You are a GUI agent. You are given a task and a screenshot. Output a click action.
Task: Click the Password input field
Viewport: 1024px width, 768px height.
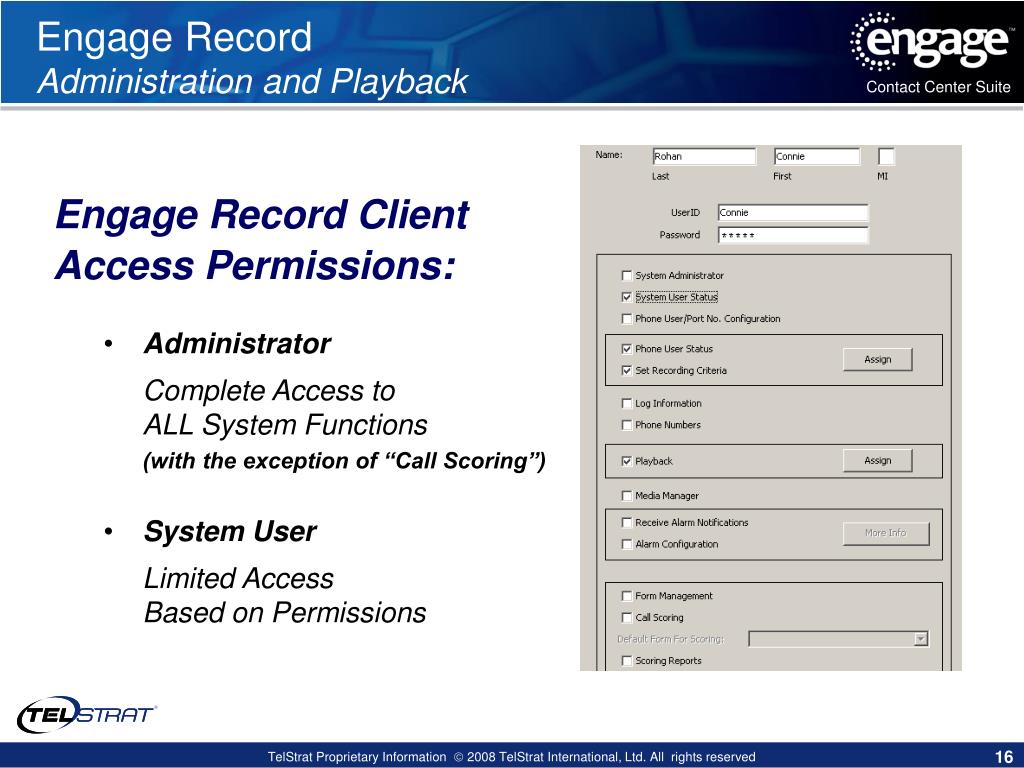793,235
